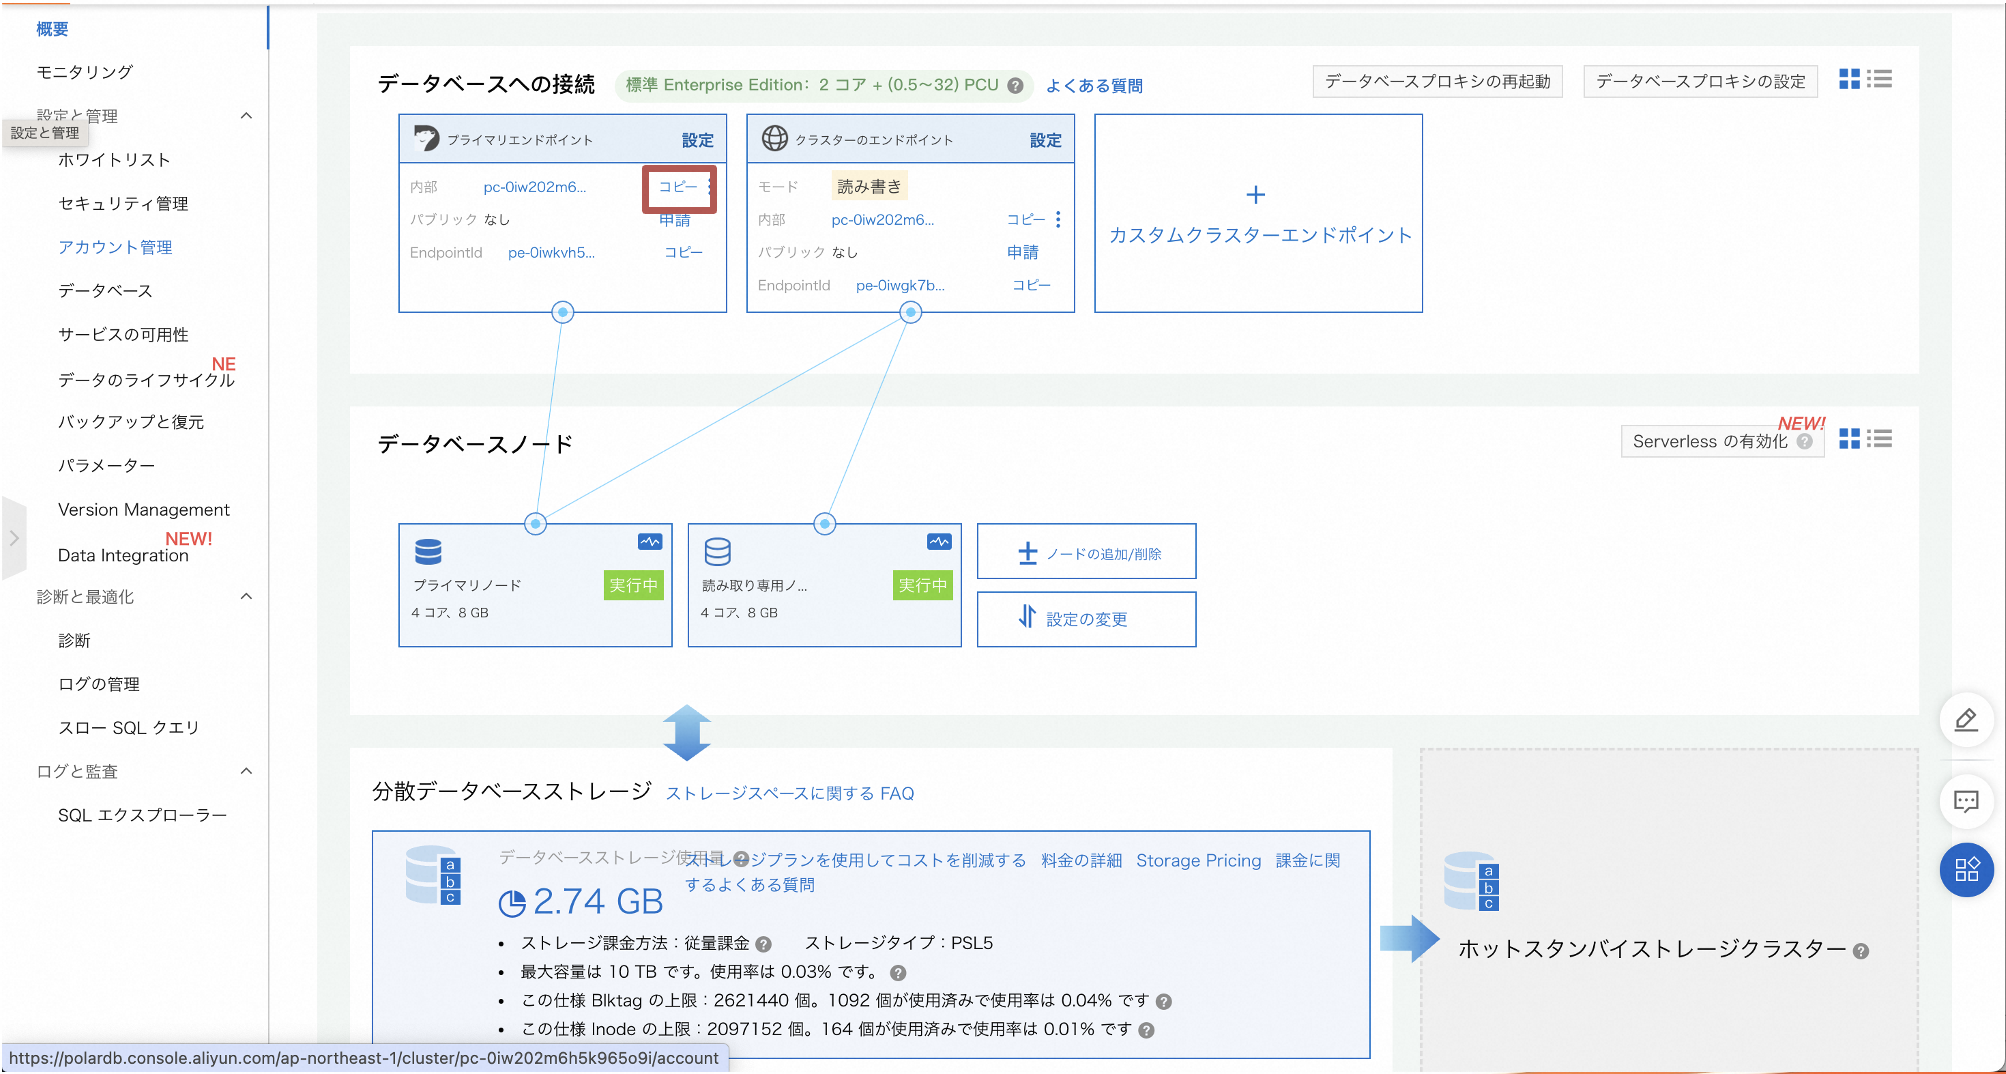Click the データベースプロキシの再起動 button
The width and height of the screenshot is (2006, 1074).
click(1437, 81)
